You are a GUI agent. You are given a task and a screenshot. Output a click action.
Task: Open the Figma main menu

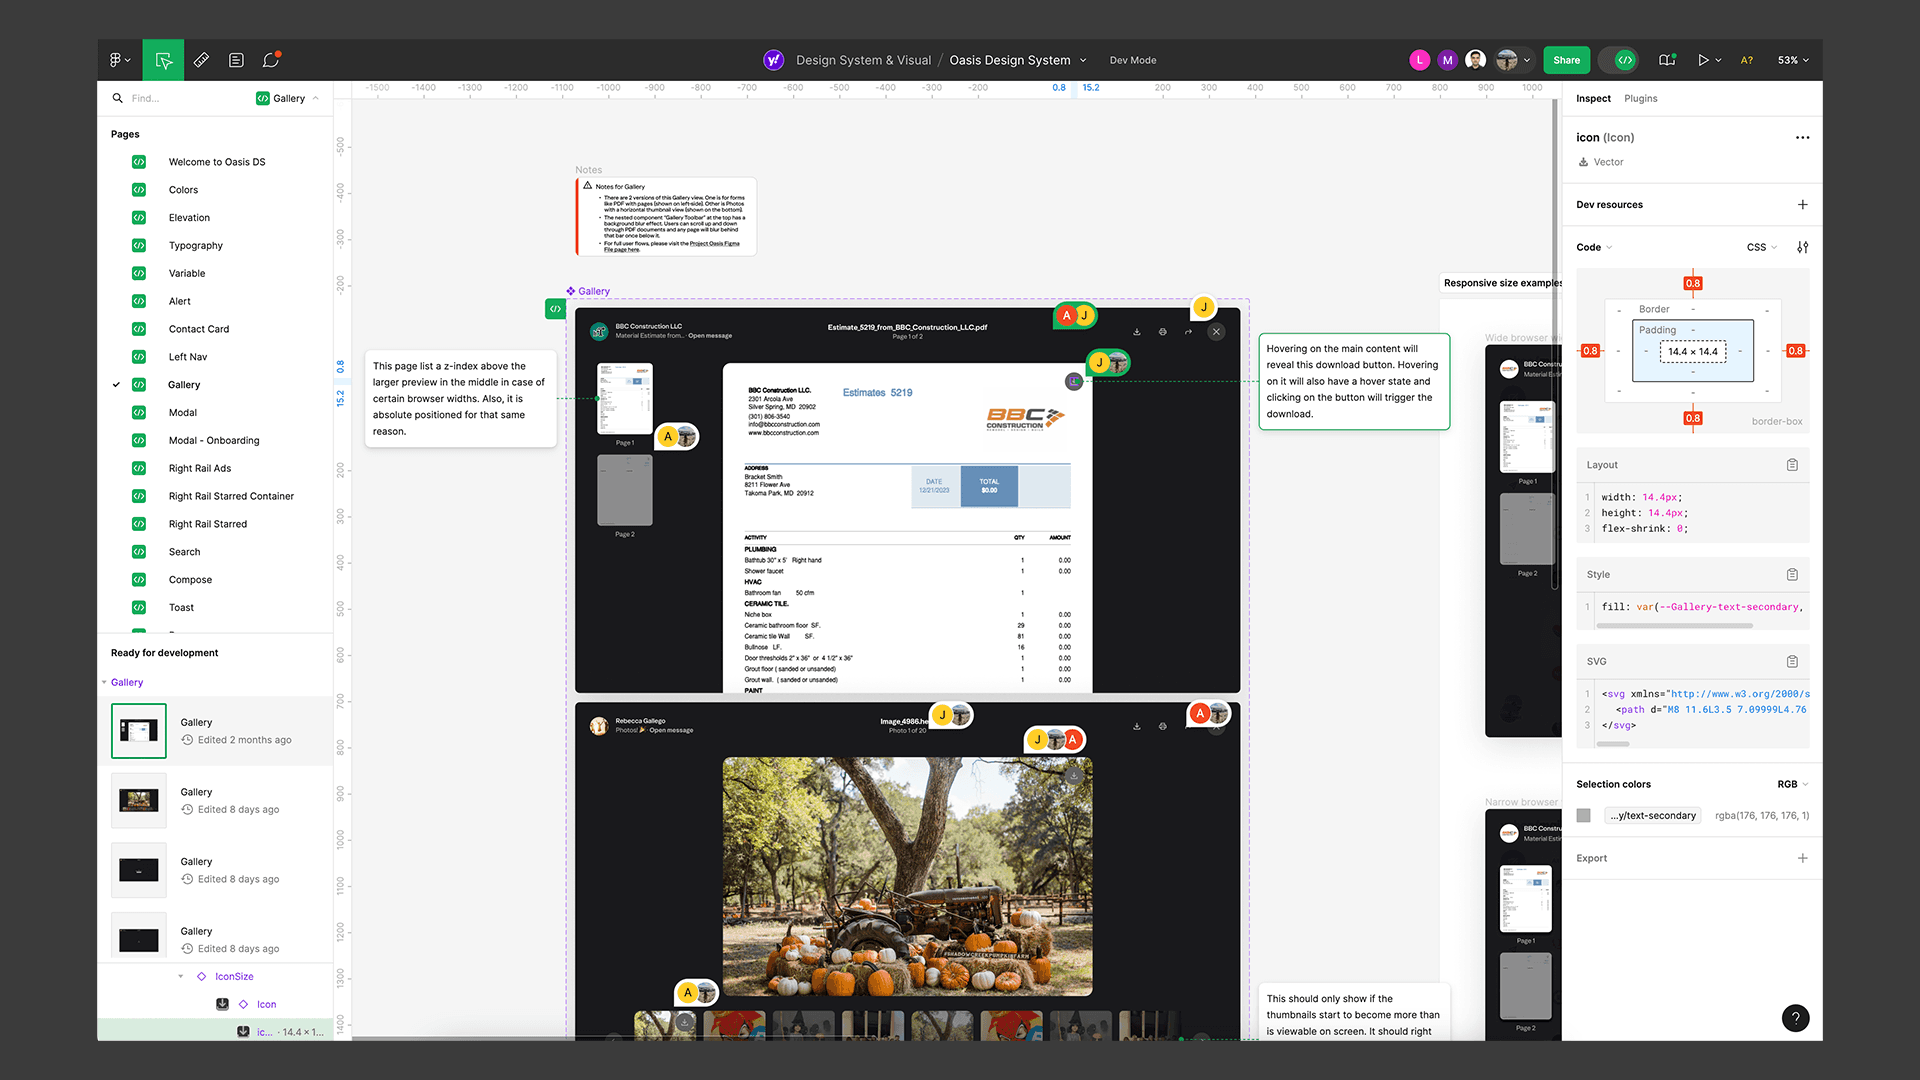[x=119, y=60]
